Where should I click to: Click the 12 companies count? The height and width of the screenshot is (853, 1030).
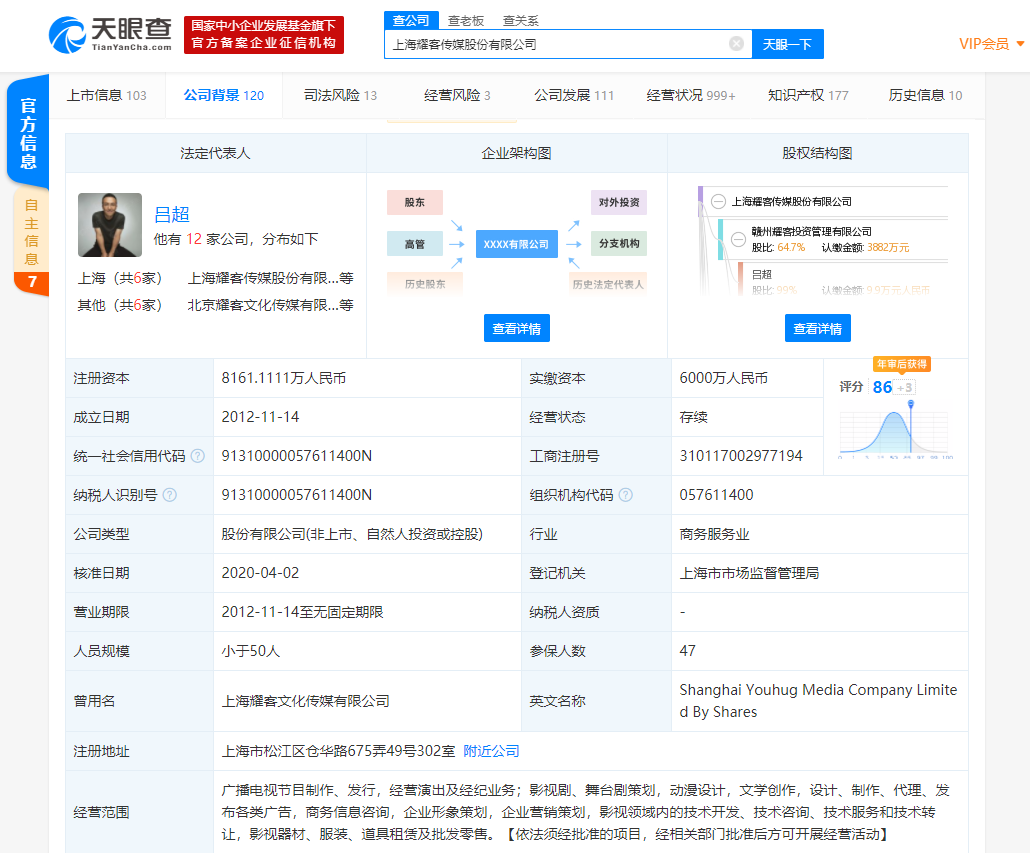tap(194, 239)
